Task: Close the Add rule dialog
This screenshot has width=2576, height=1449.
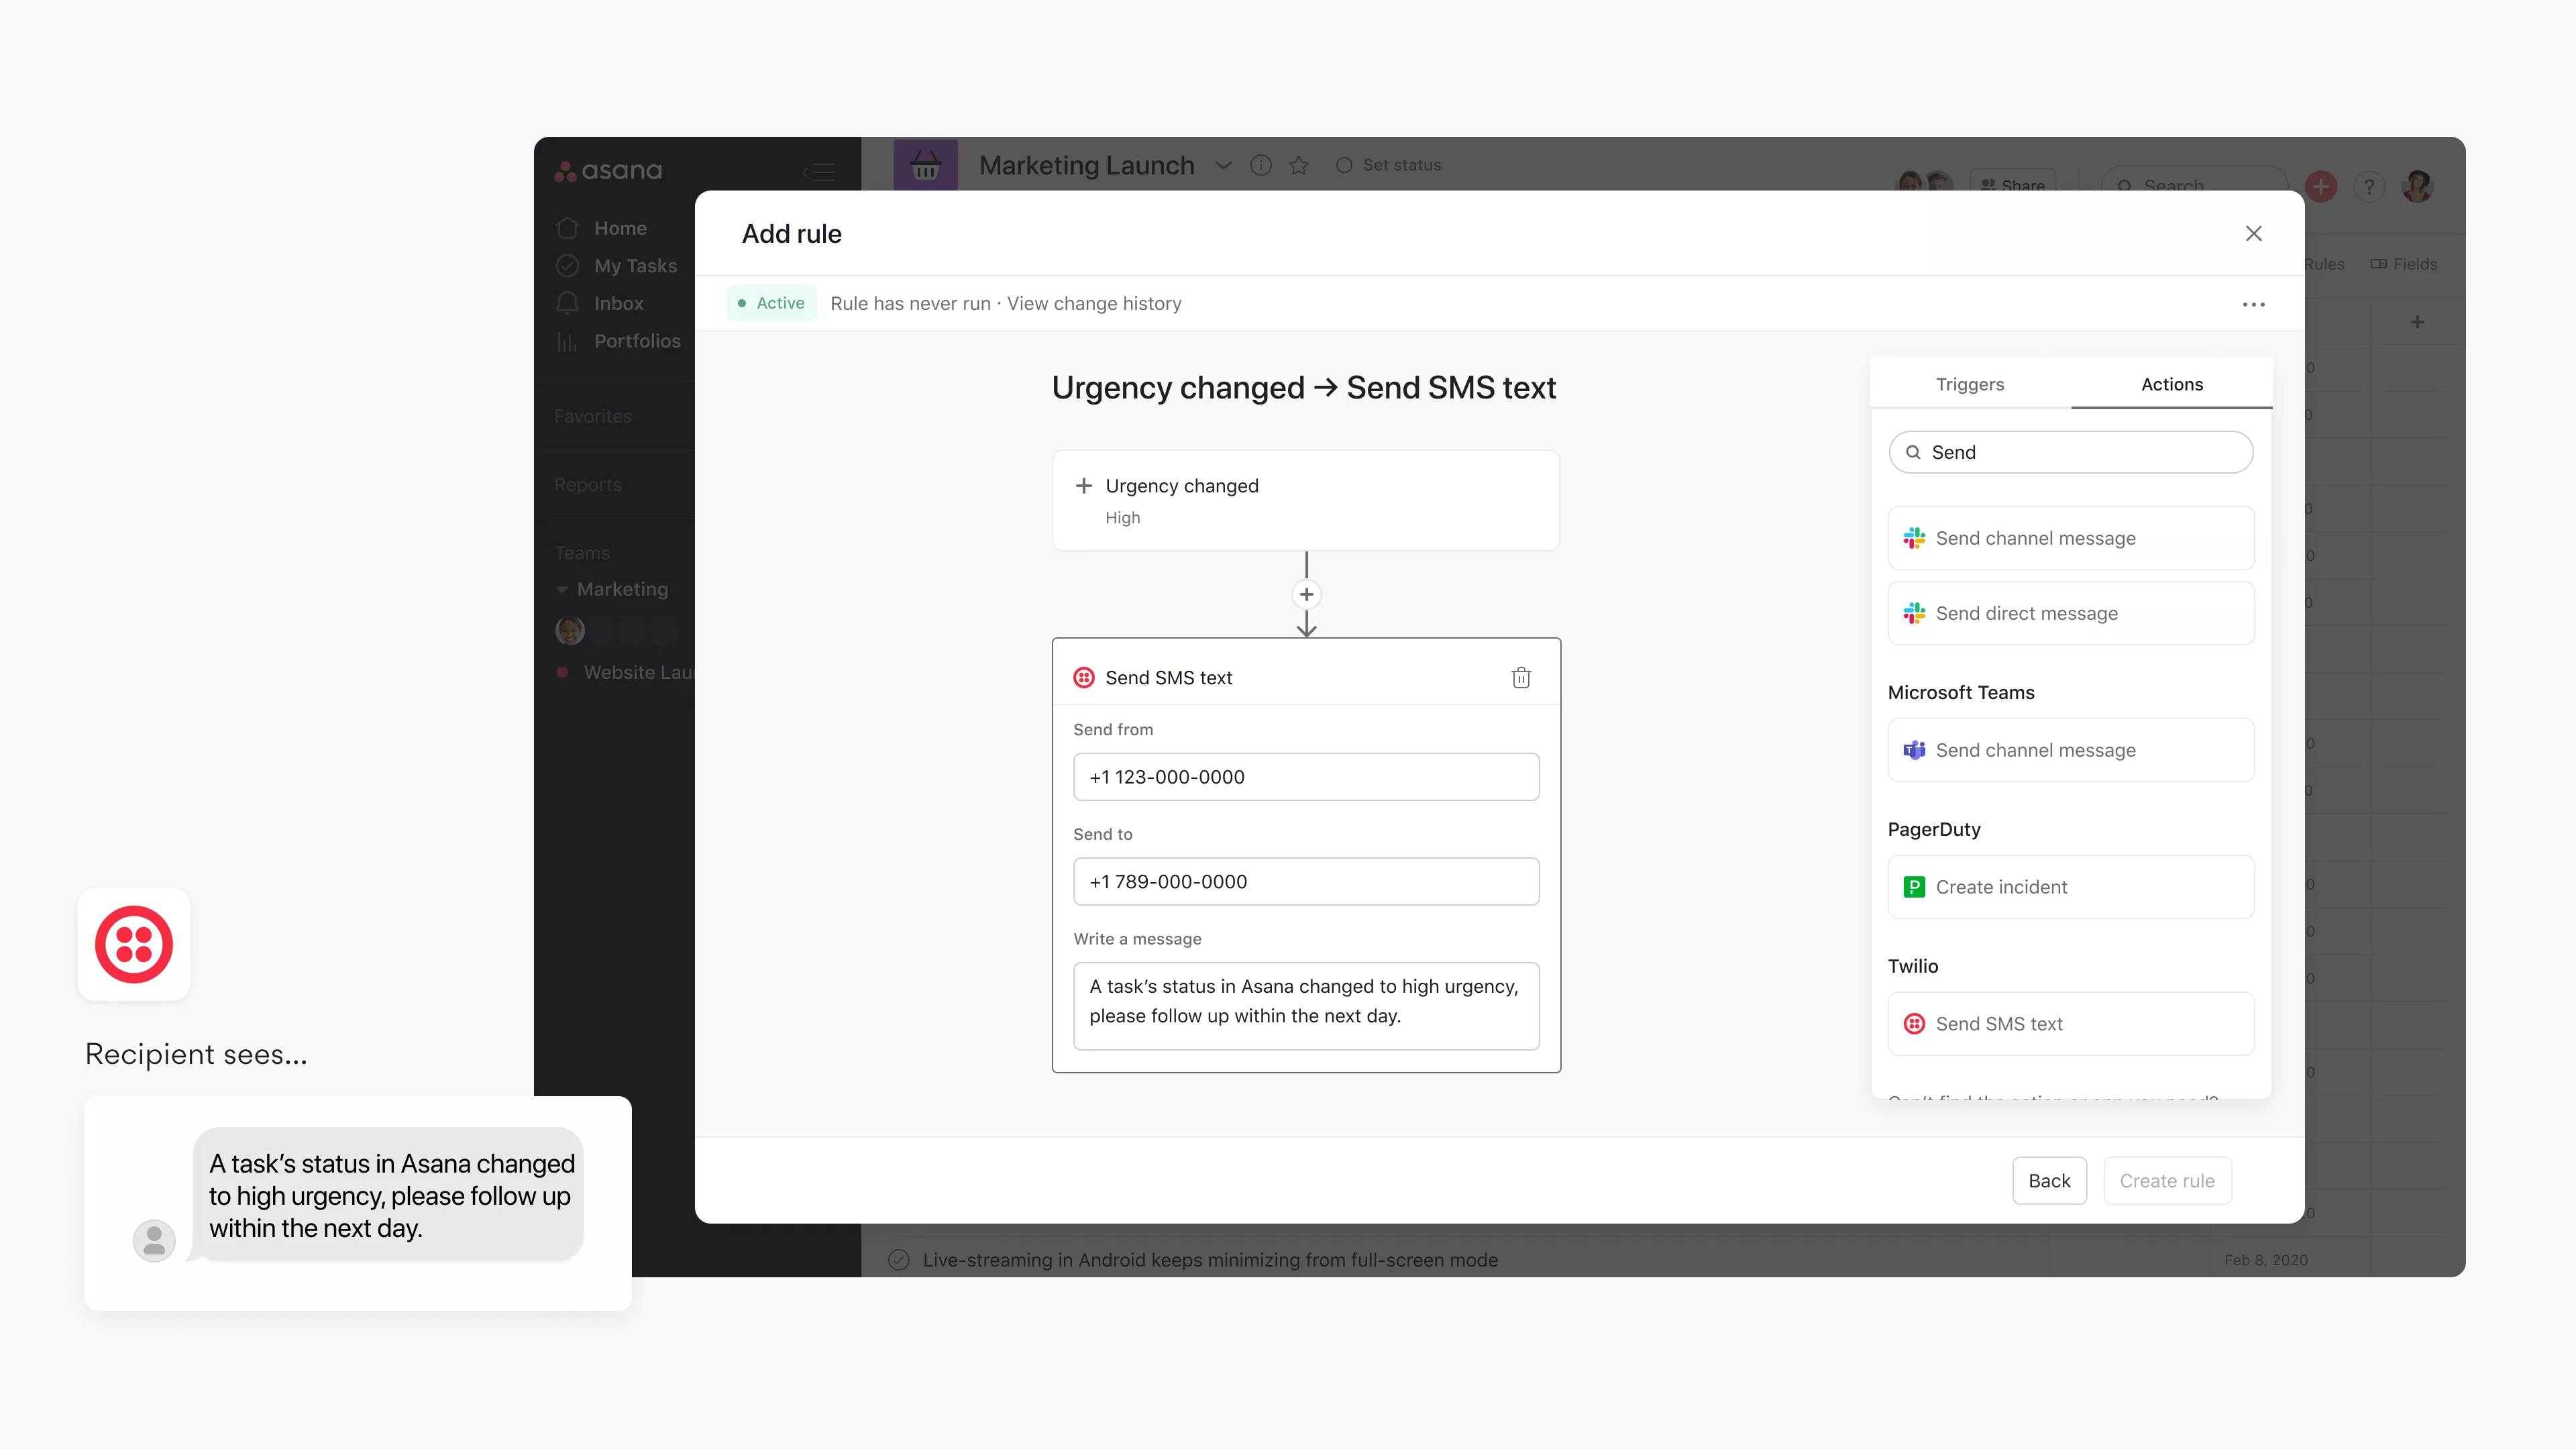Action: coord(2253,233)
